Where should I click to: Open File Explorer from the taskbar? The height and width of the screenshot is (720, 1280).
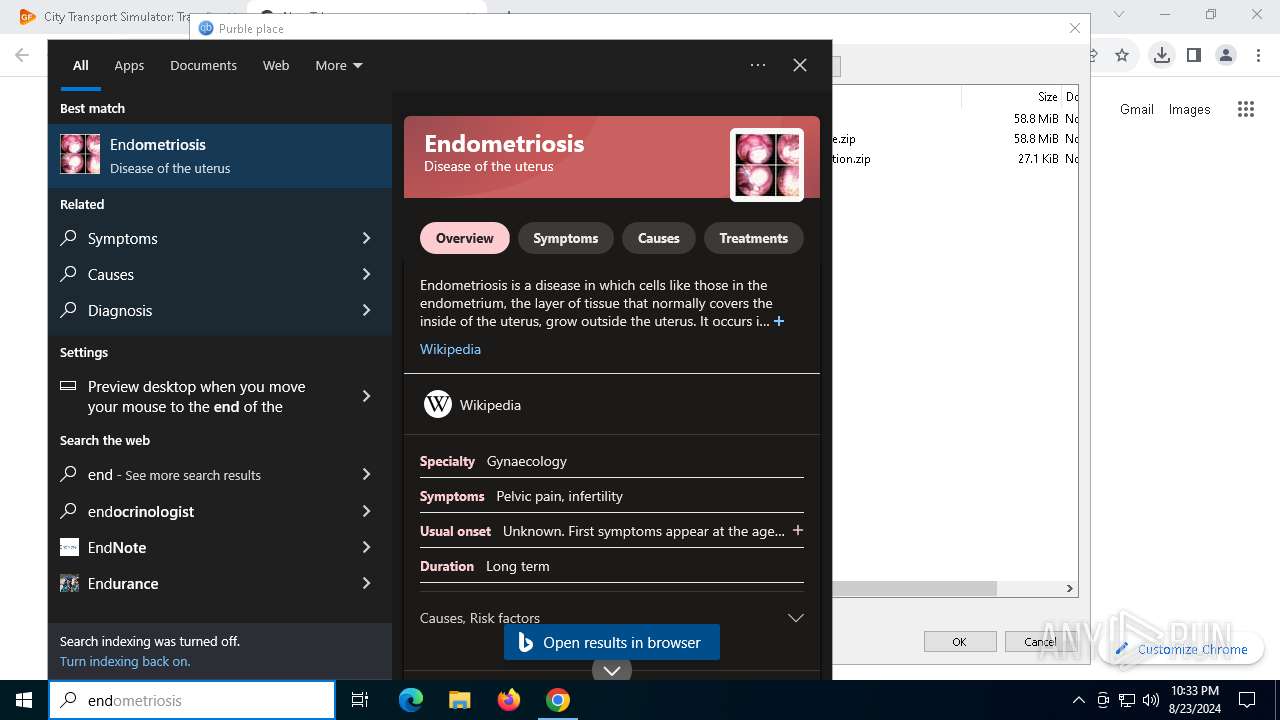click(x=459, y=700)
